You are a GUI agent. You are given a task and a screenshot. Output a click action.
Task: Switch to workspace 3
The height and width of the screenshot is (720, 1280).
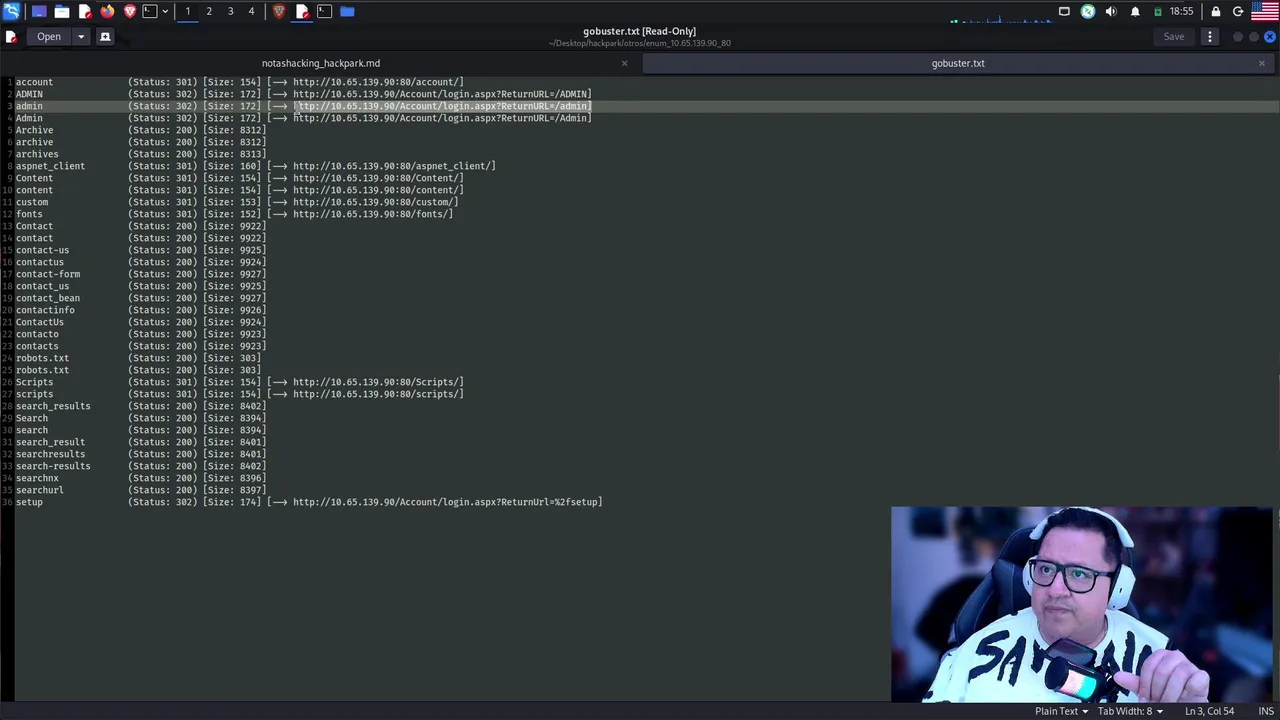coord(230,11)
